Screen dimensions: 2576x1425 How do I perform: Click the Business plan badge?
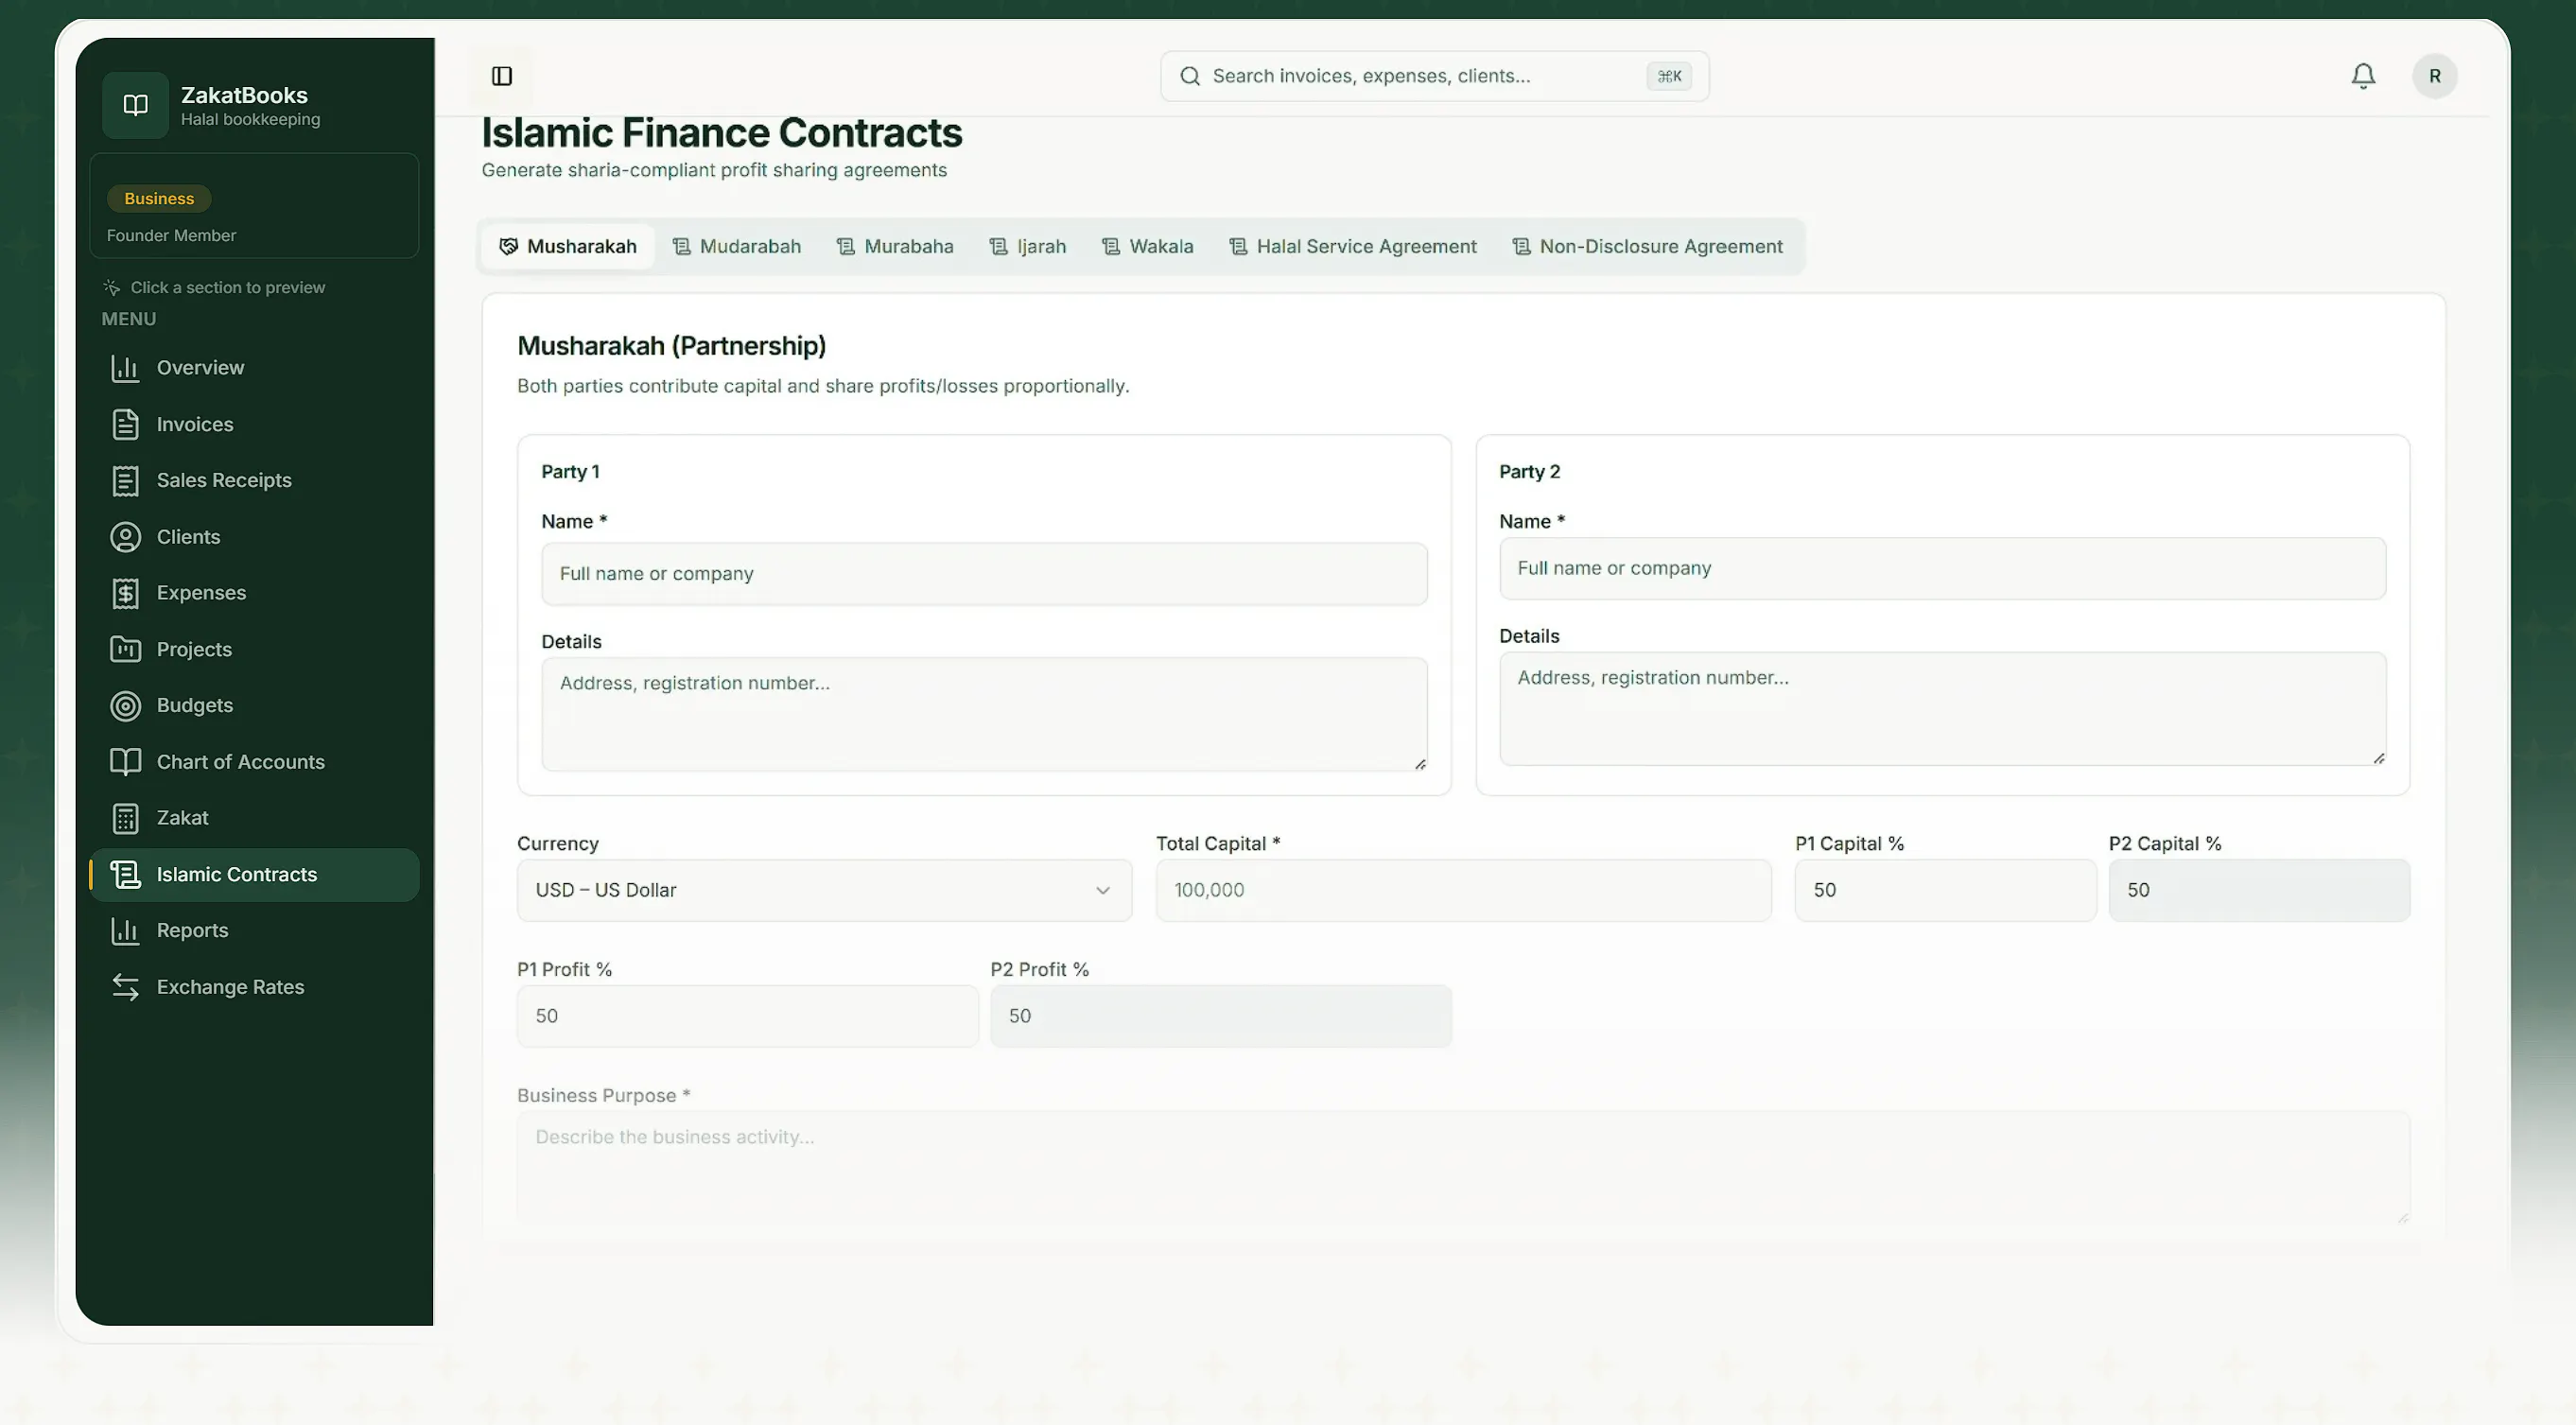(159, 198)
